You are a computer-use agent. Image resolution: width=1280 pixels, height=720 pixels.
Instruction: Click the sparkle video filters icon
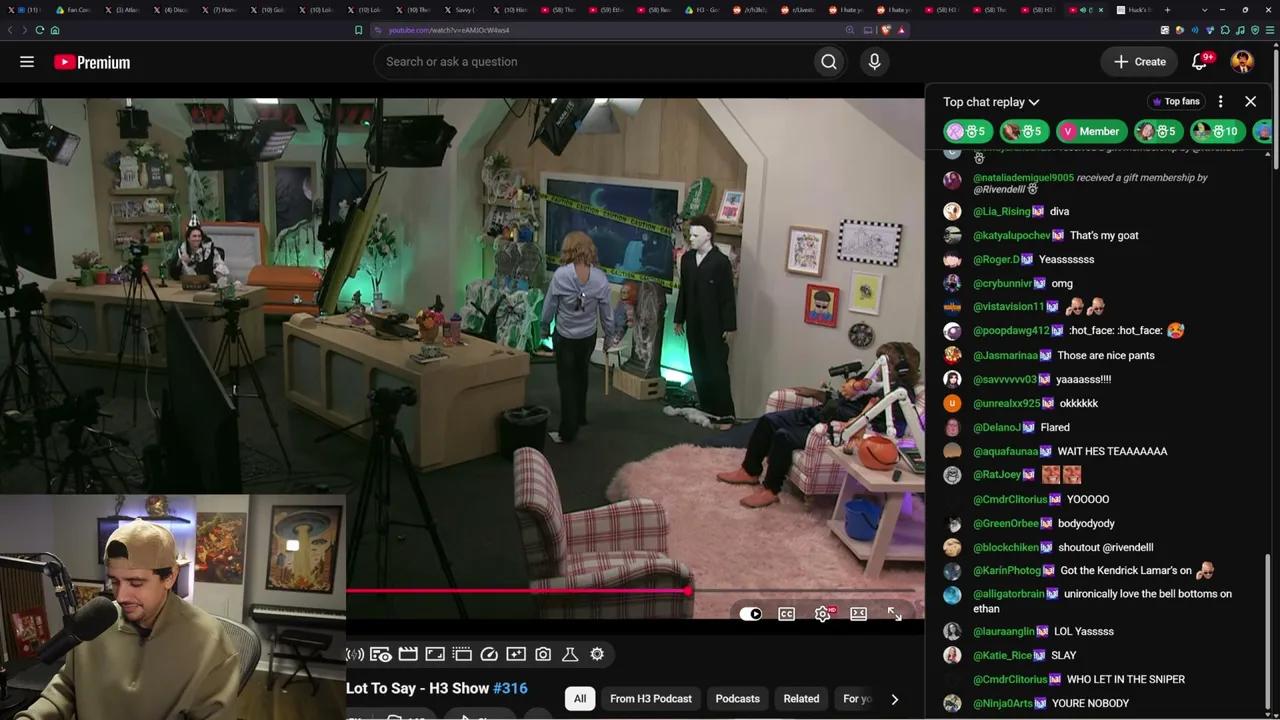click(516, 654)
